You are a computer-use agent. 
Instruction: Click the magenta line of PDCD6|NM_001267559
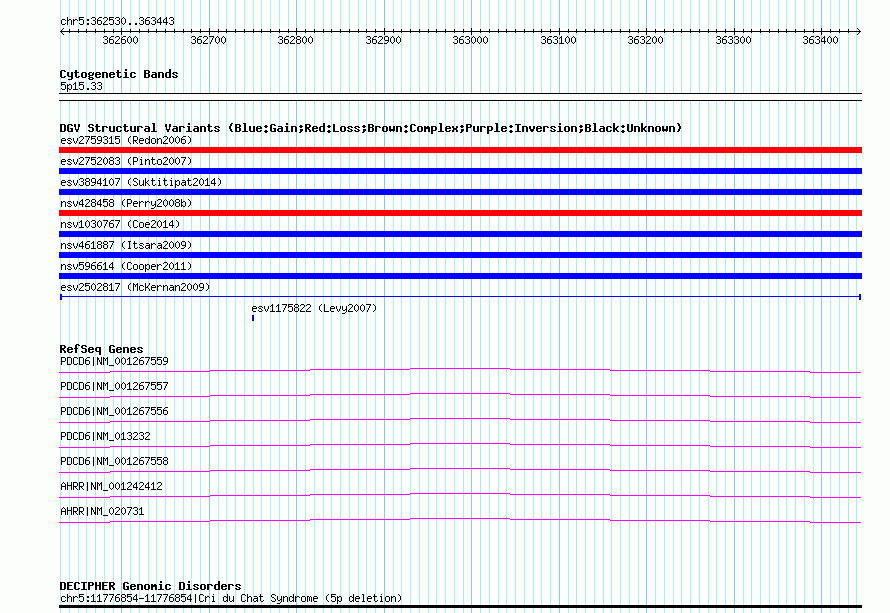(460, 371)
